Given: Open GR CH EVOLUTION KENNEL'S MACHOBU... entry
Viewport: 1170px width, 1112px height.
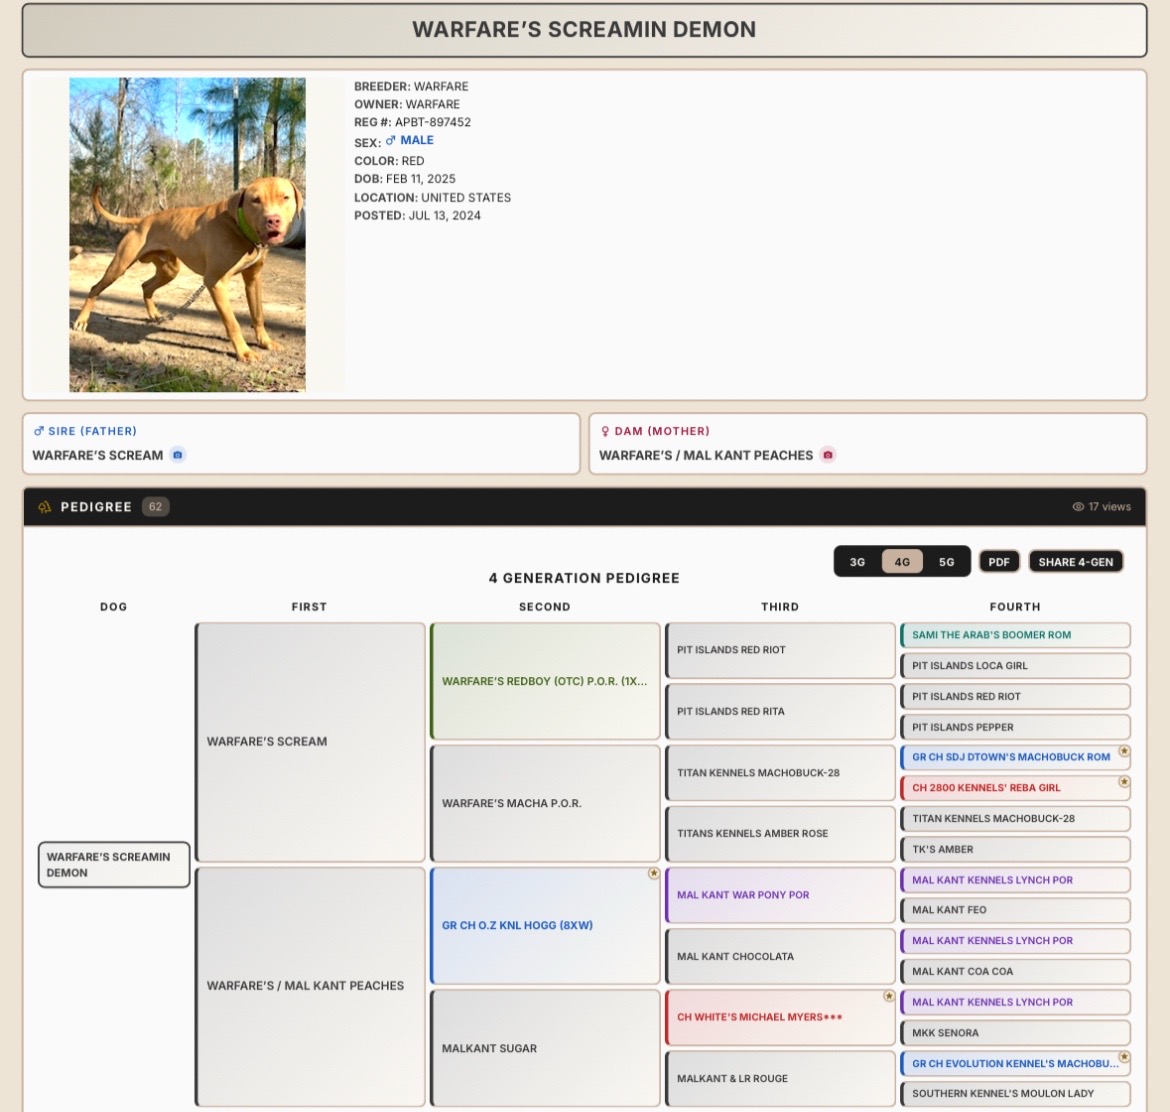Looking at the screenshot, I should (x=1015, y=1063).
